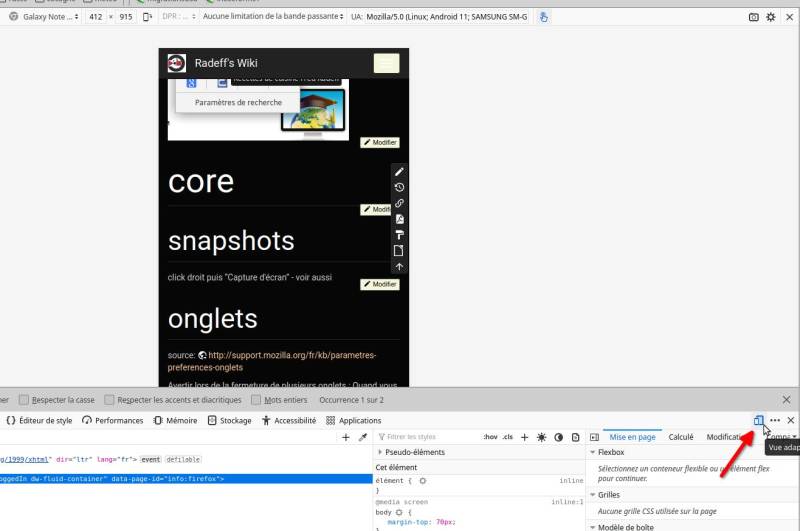This screenshot has height=531, width=800.
Task: Open page revisions history icon
Action: coord(399,187)
